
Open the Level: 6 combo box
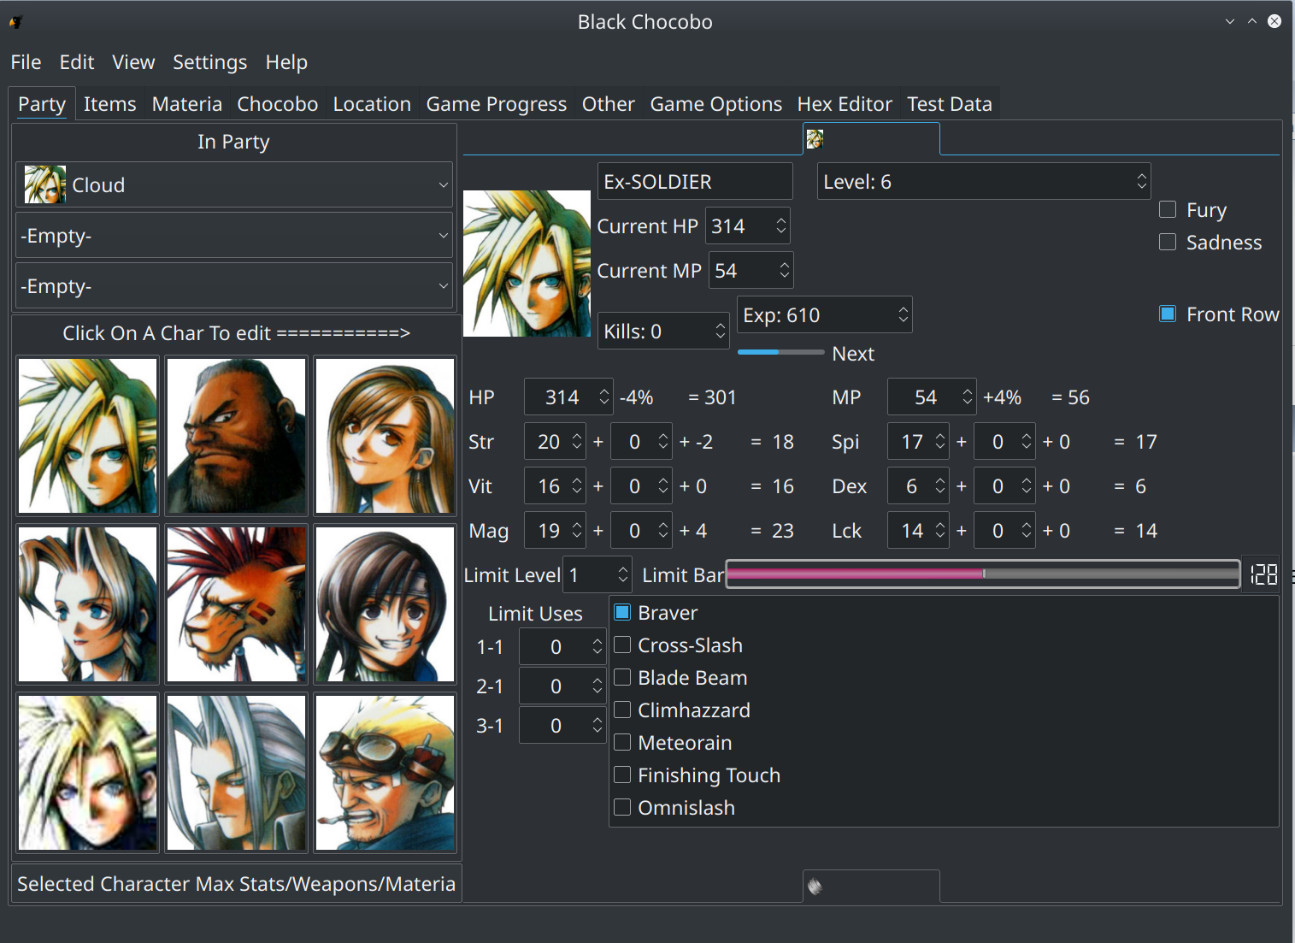coord(984,182)
